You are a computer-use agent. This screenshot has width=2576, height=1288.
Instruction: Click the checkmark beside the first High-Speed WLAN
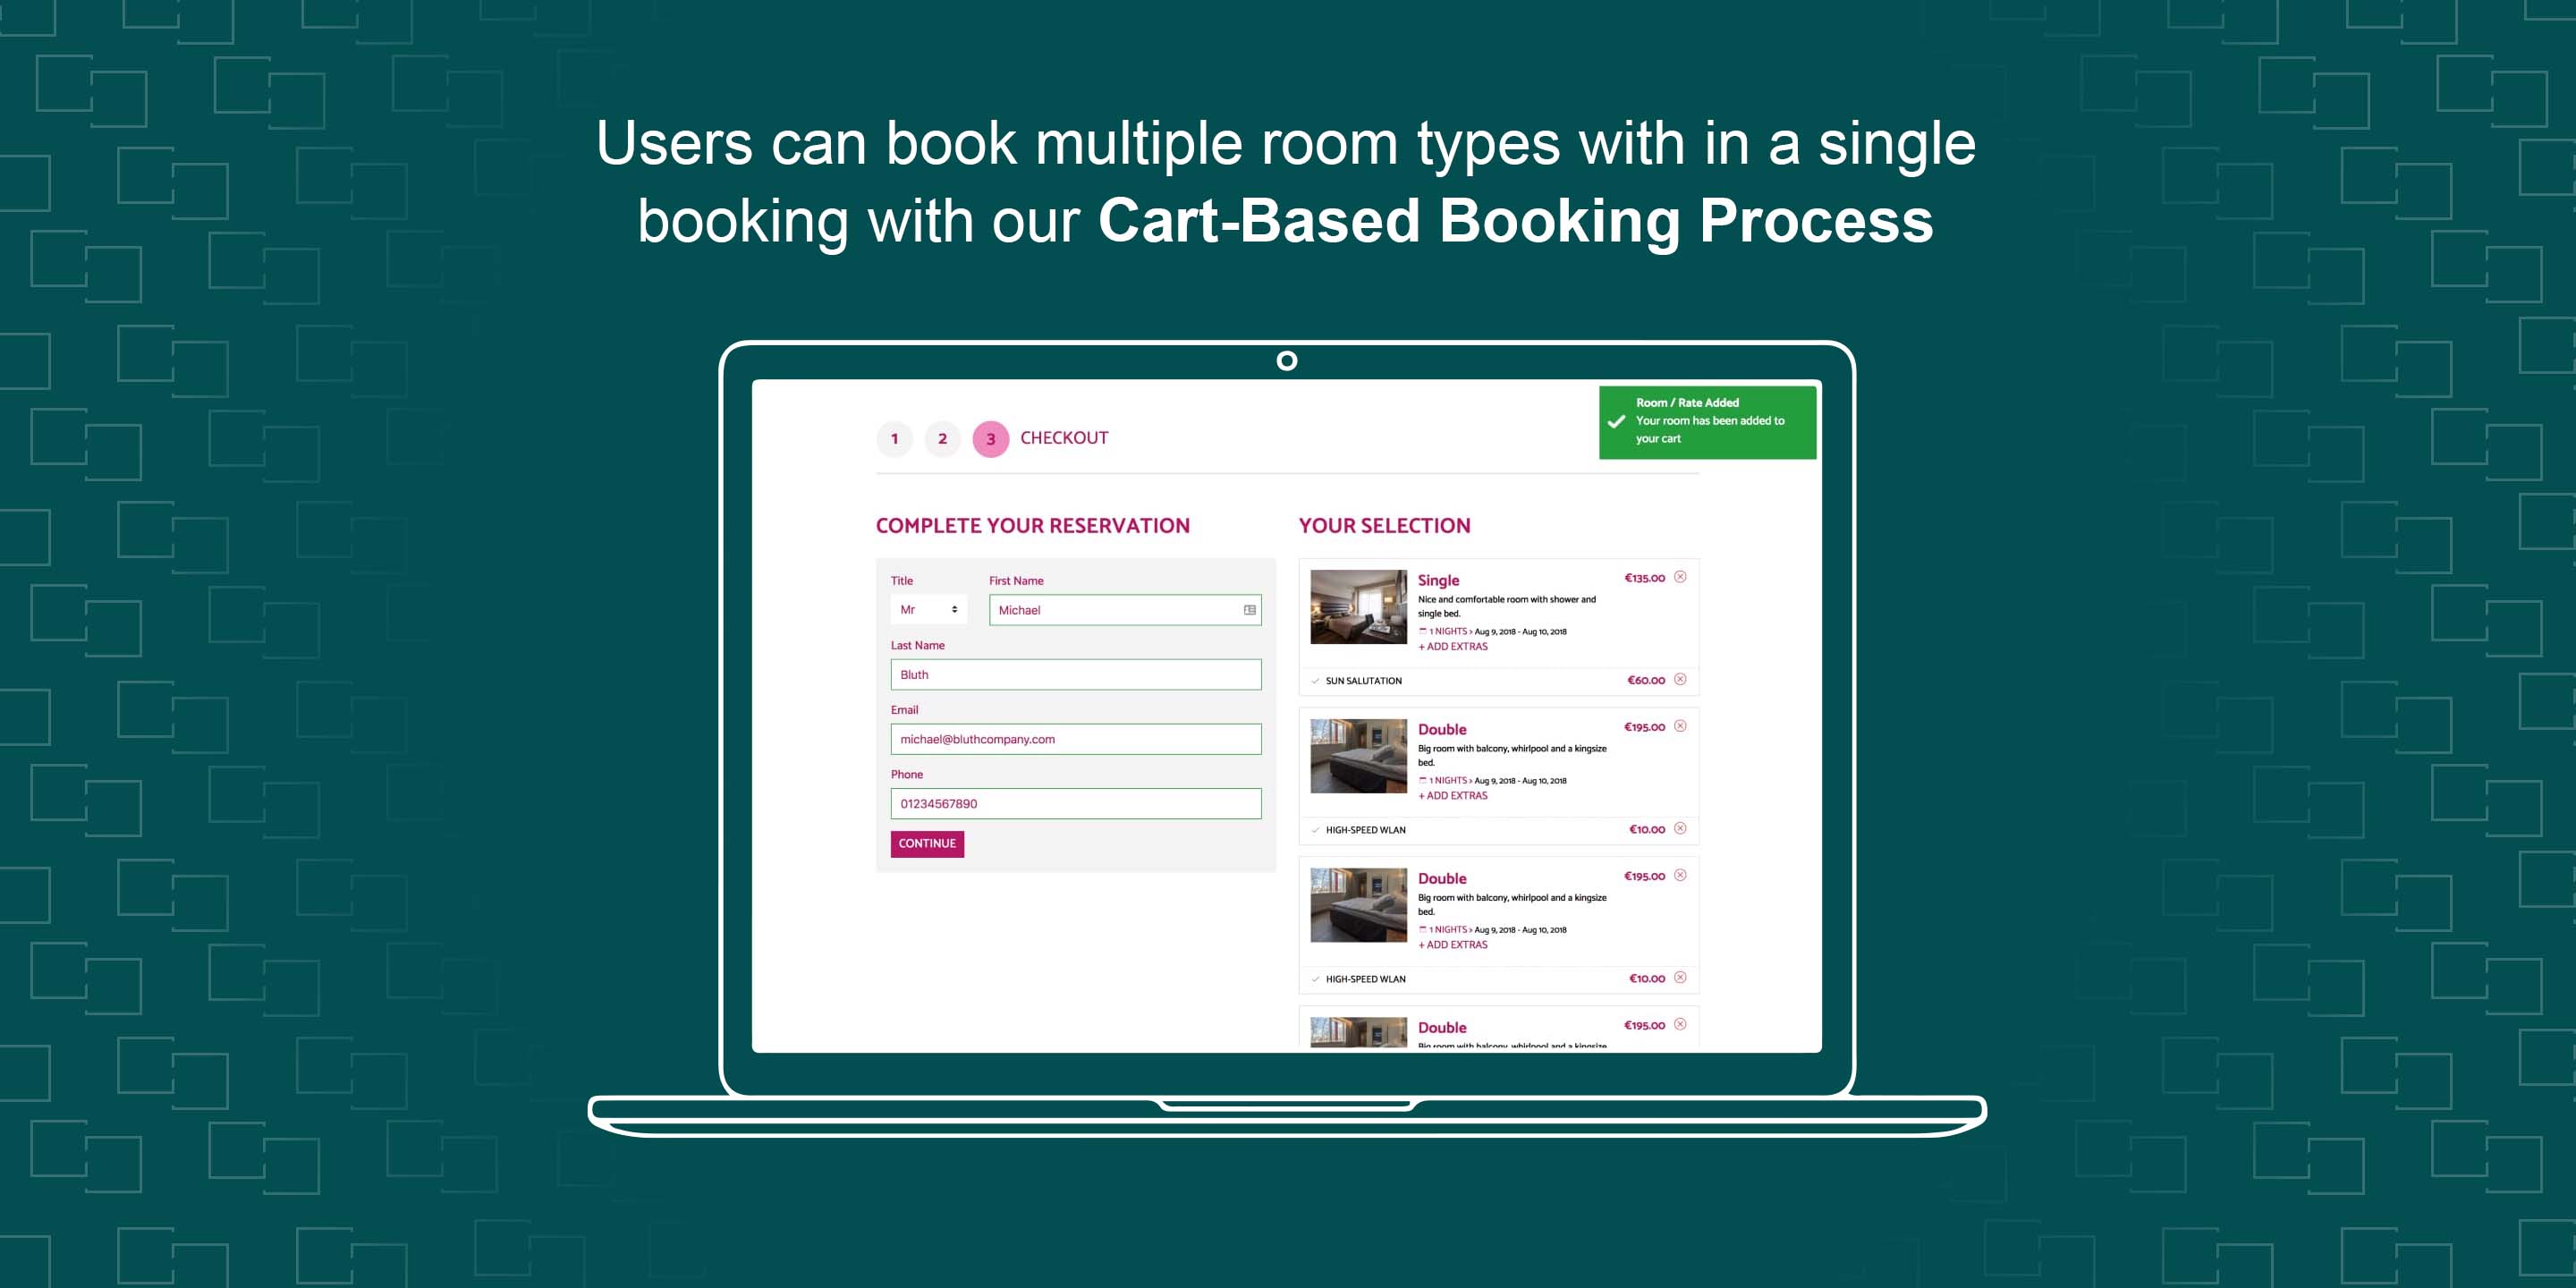click(1315, 830)
